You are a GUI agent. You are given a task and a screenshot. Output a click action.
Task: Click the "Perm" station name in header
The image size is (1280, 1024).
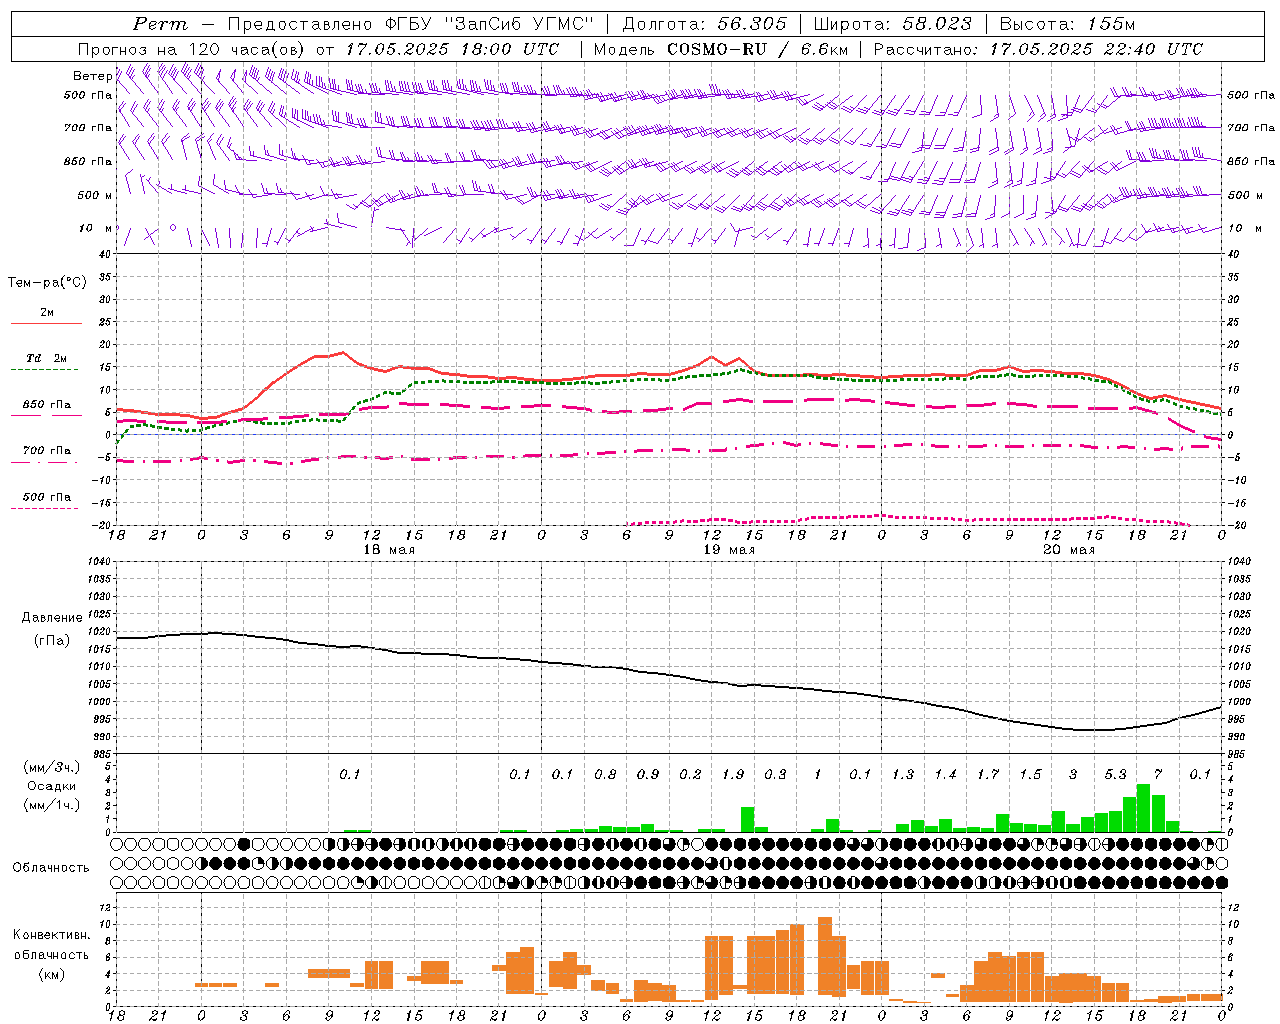click(160, 24)
